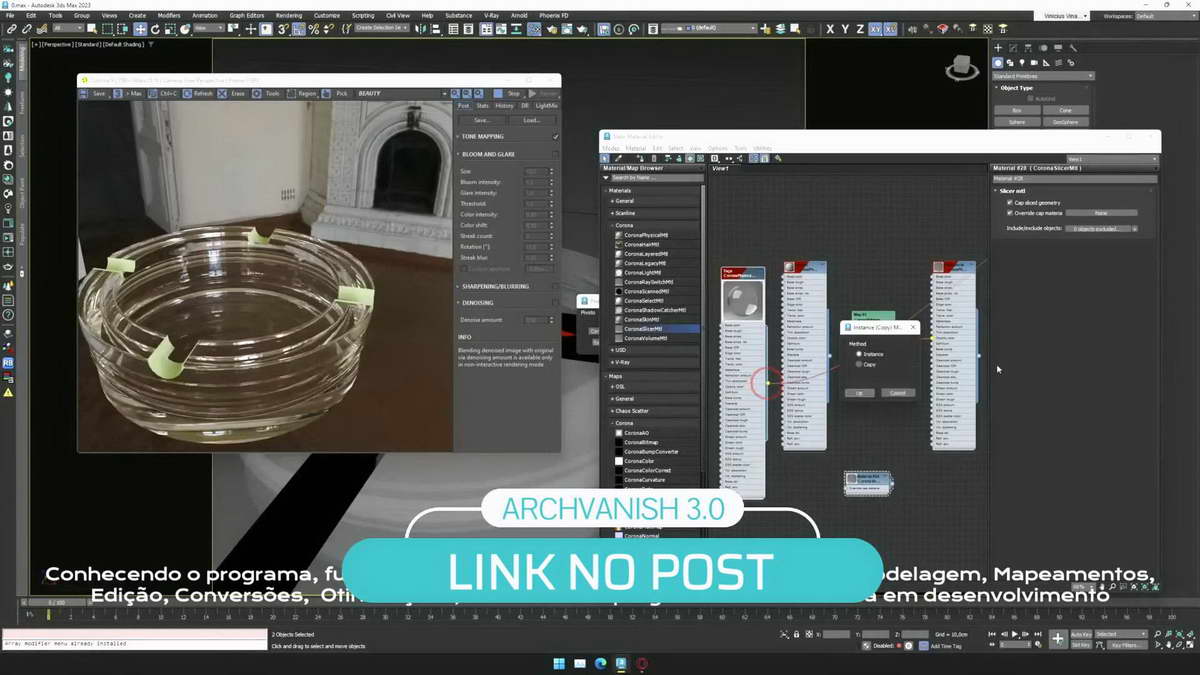
Task: Open the Create Selection Set dropdown
Action: point(383,29)
